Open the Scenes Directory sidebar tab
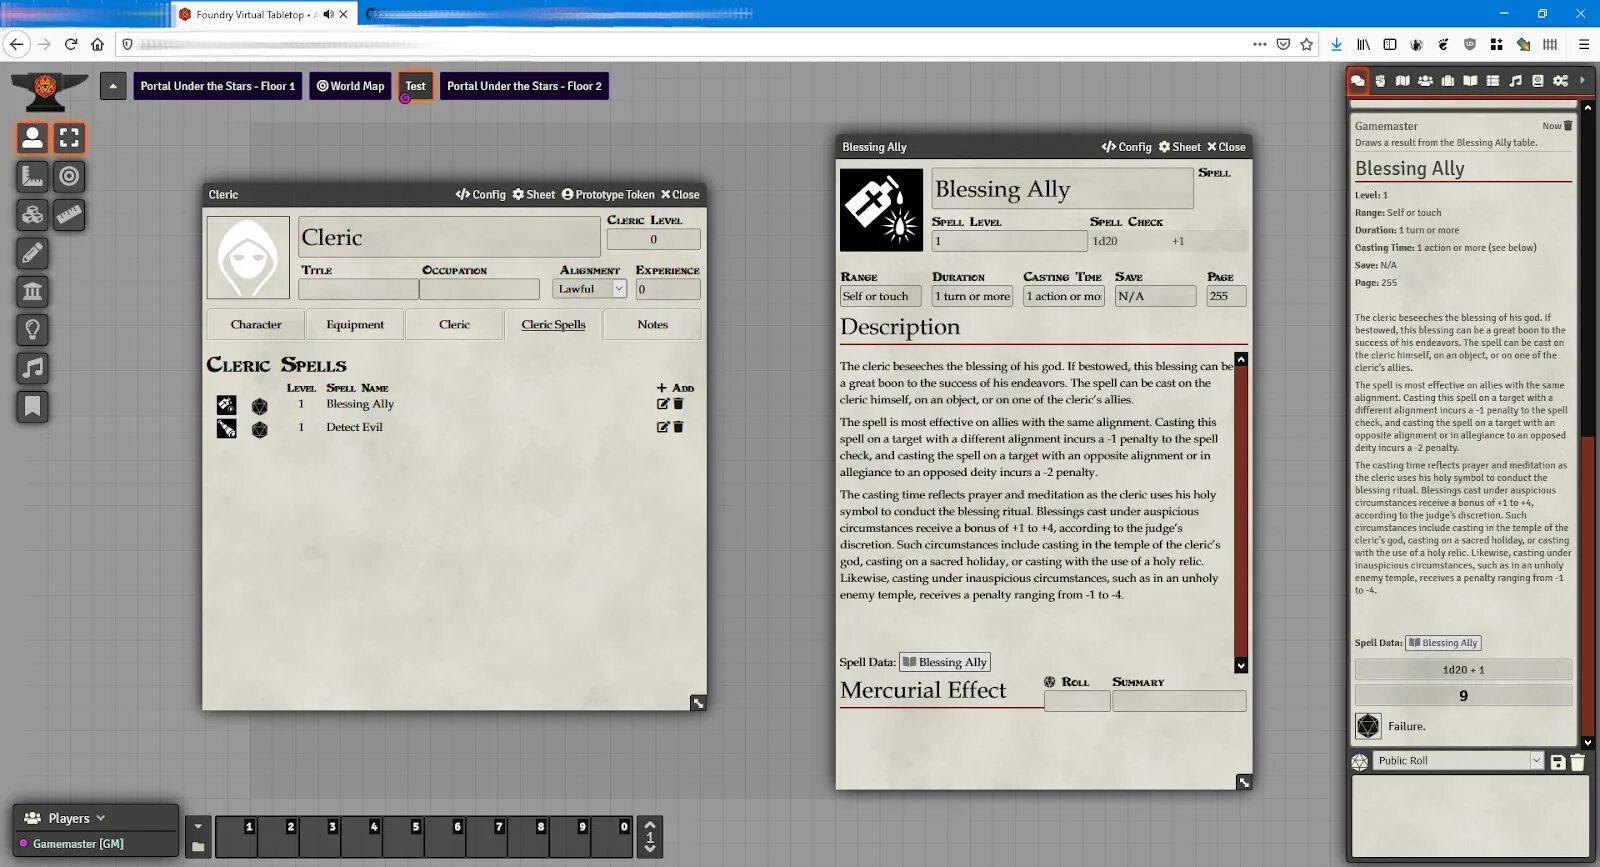Image resolution: width=1600 pixels, height=867 pixels. [x=1403, y=81]
